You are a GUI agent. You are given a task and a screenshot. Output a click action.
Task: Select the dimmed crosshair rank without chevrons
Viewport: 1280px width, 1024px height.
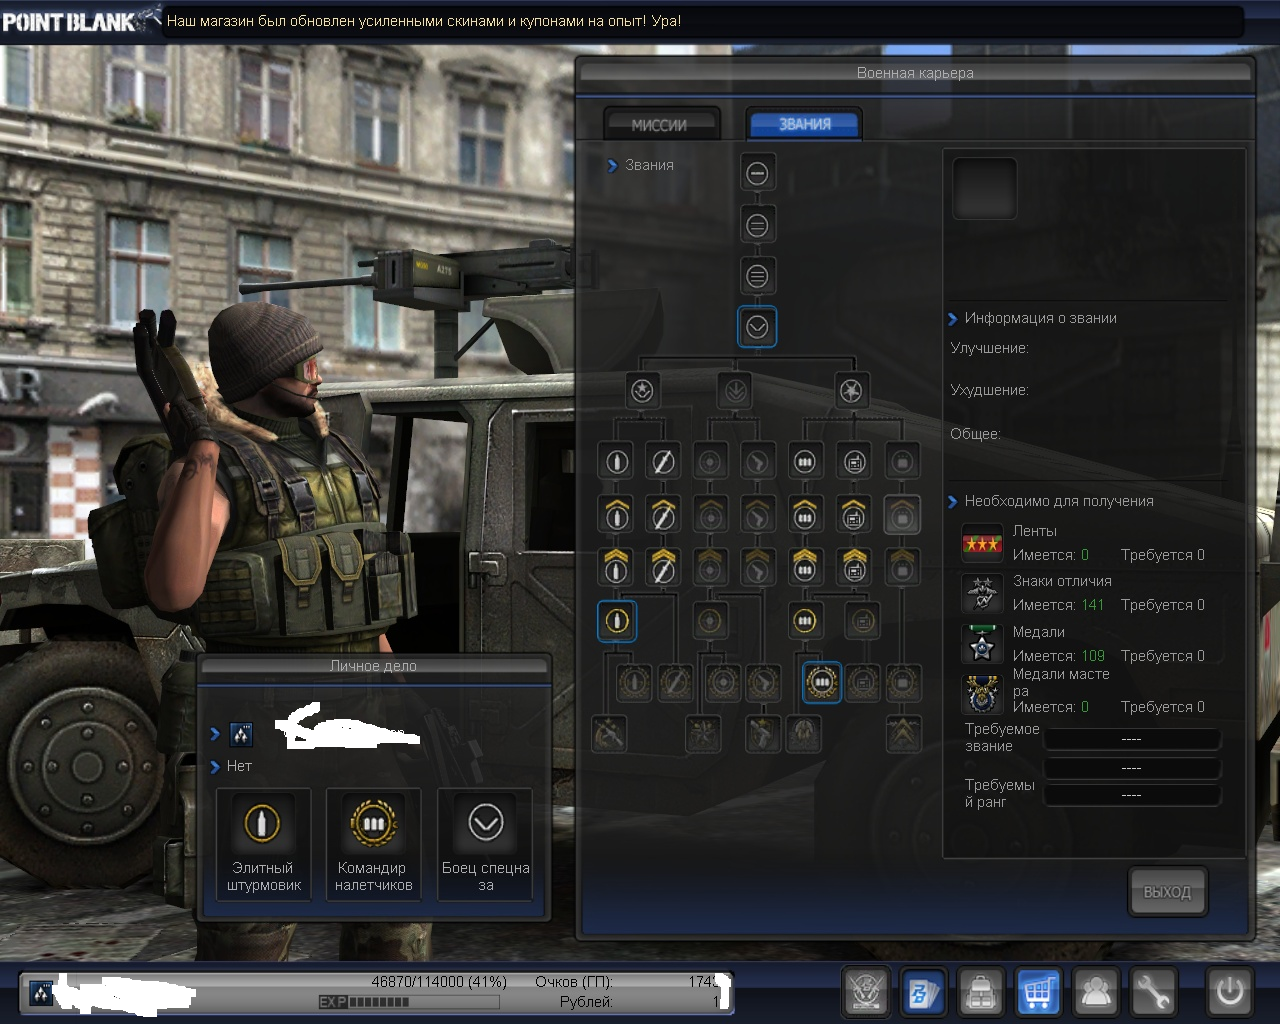pyautogui.click(x=710, y=462)
